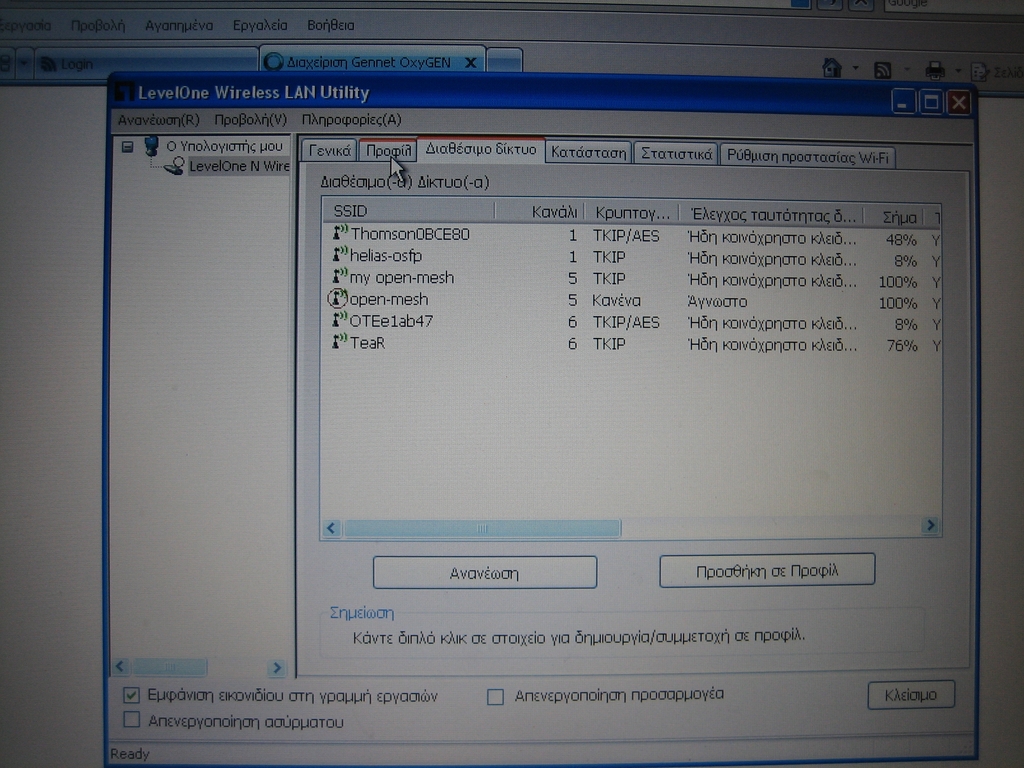Click the network list scroll-left arrow
The height and width of the screenshot is (768, 1024).
pyautogui.click(x=331, y=528)
